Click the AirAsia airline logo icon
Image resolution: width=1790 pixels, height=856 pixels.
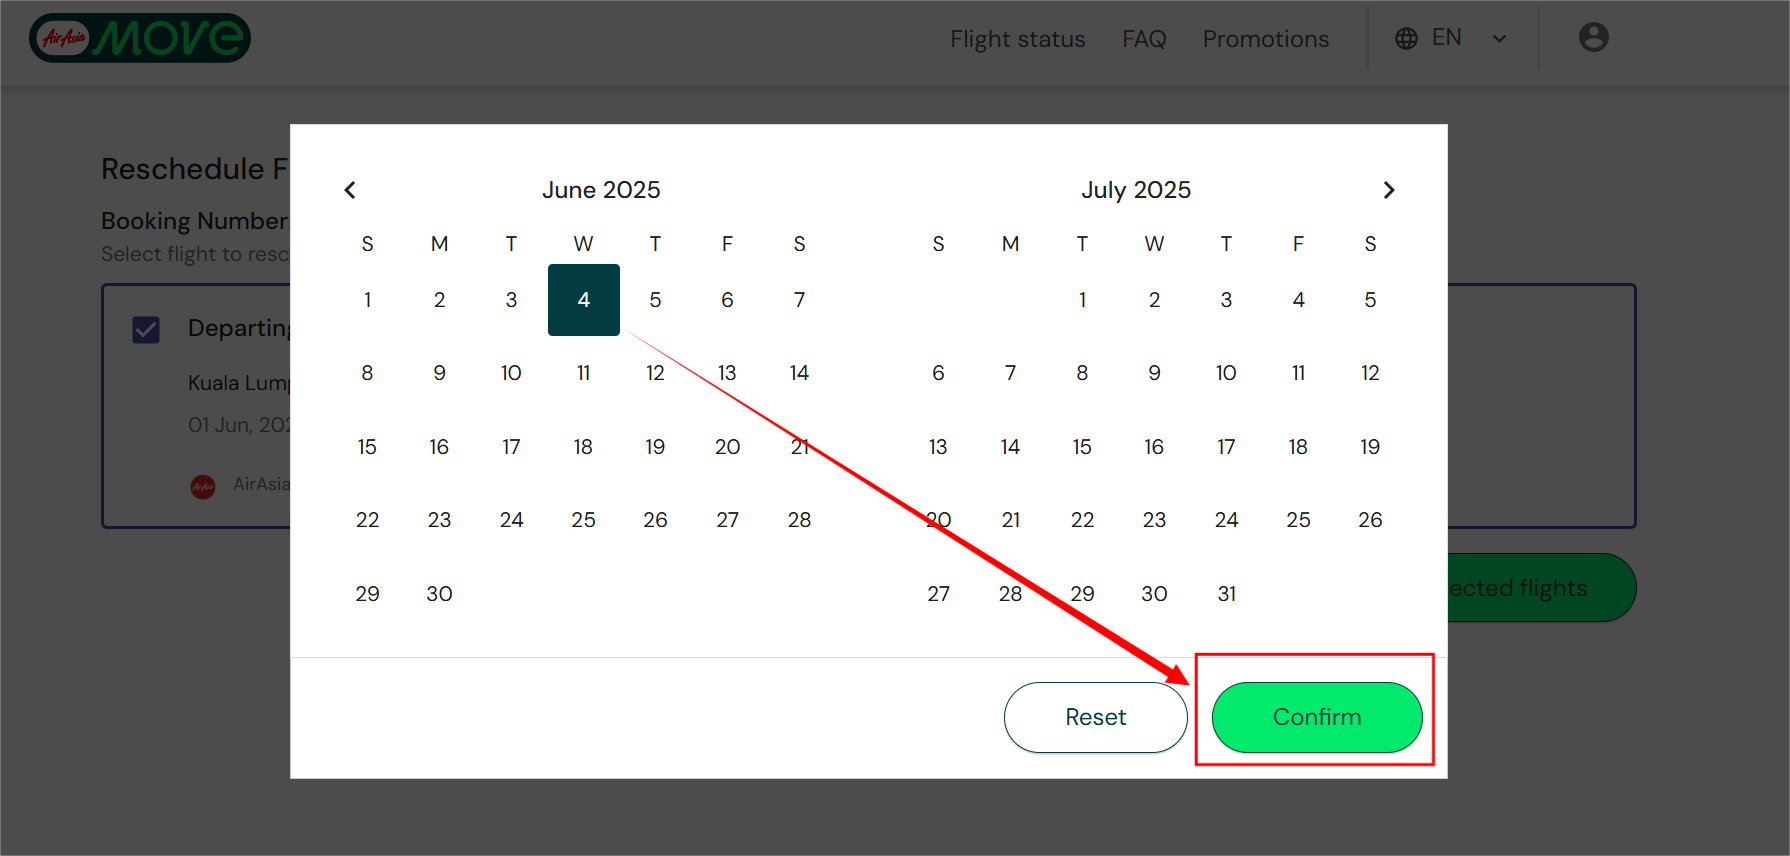point(203,486)
